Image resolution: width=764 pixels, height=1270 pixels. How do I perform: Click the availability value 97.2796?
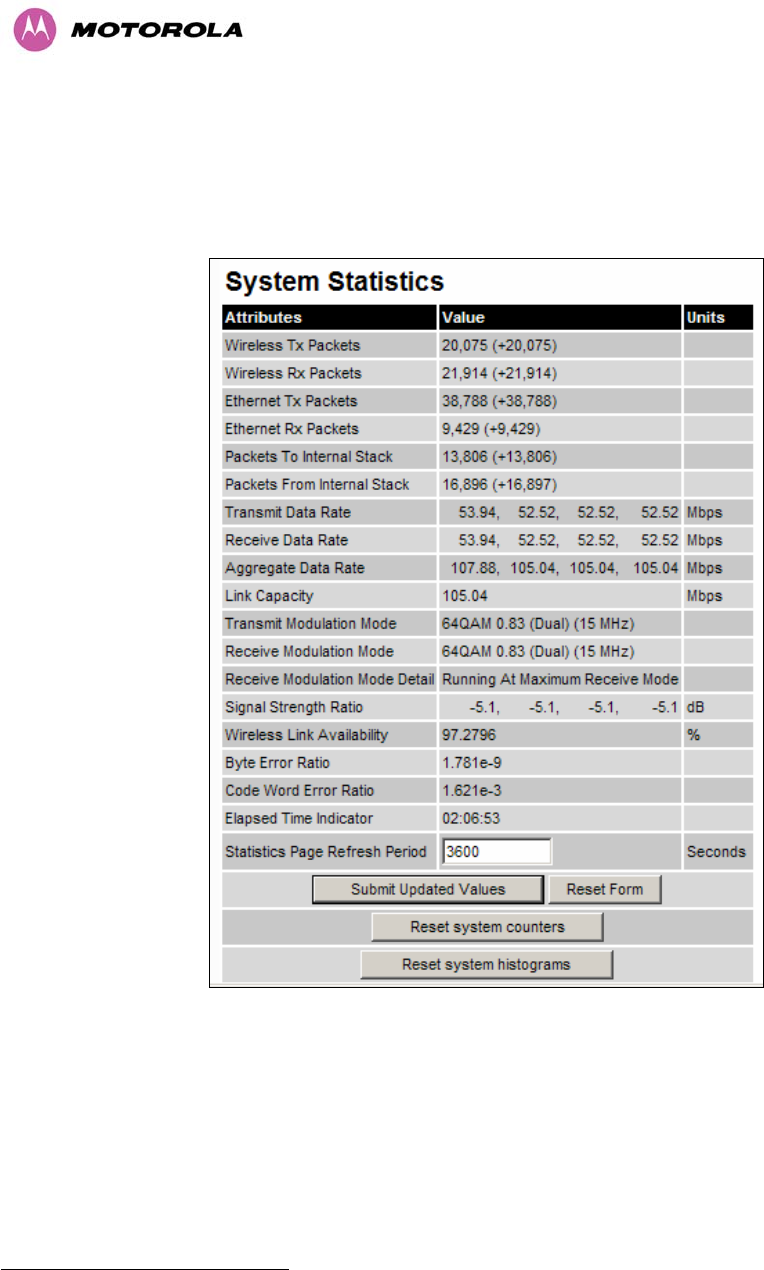(468, 735)
